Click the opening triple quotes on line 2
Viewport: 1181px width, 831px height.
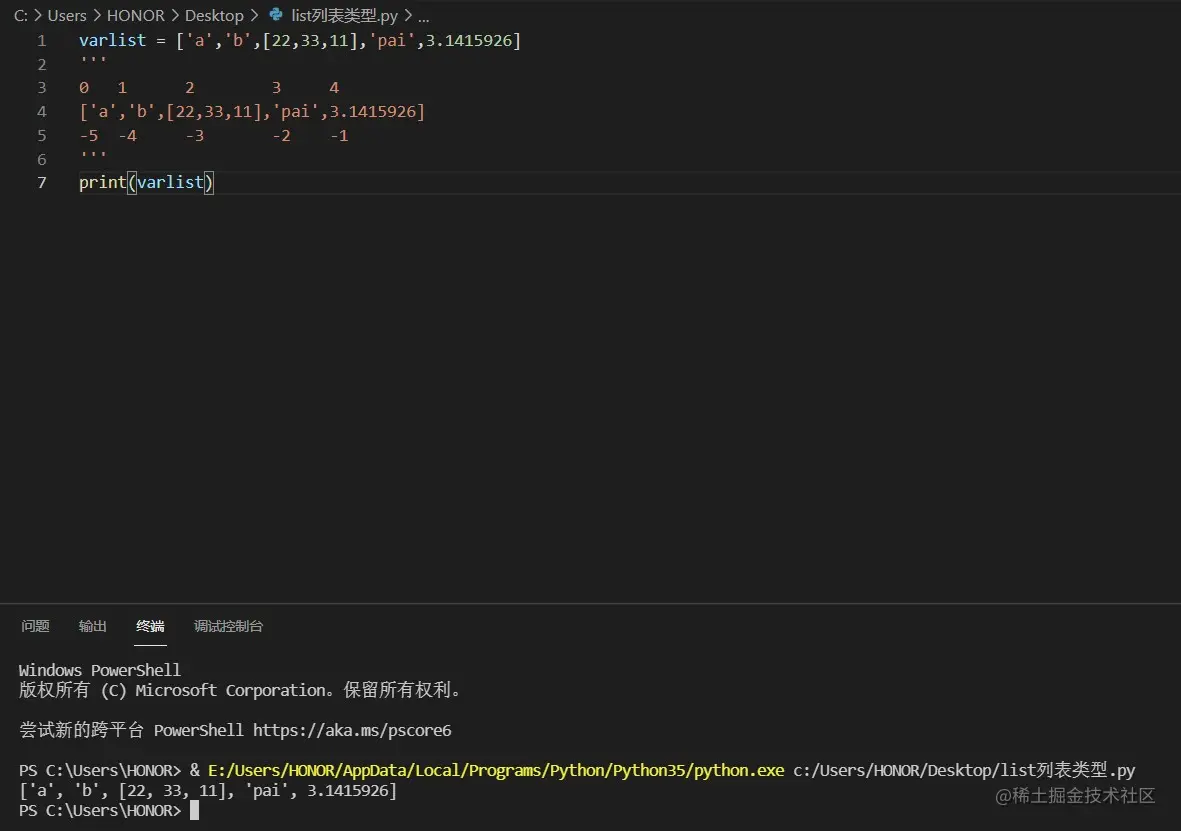[x=93, y=61]
